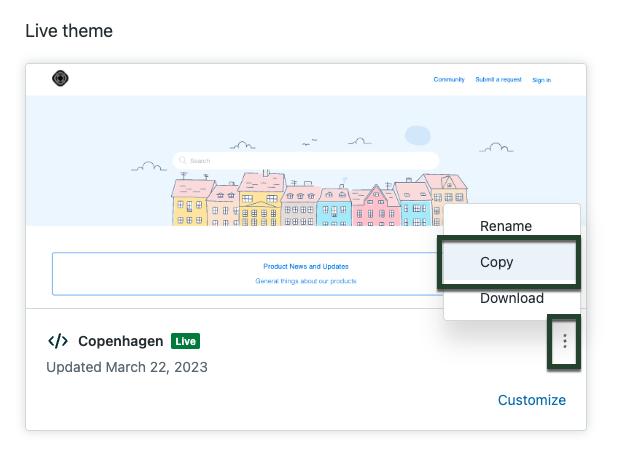
Task: Click 'General things about our products' text
Action: coord(305,281)
